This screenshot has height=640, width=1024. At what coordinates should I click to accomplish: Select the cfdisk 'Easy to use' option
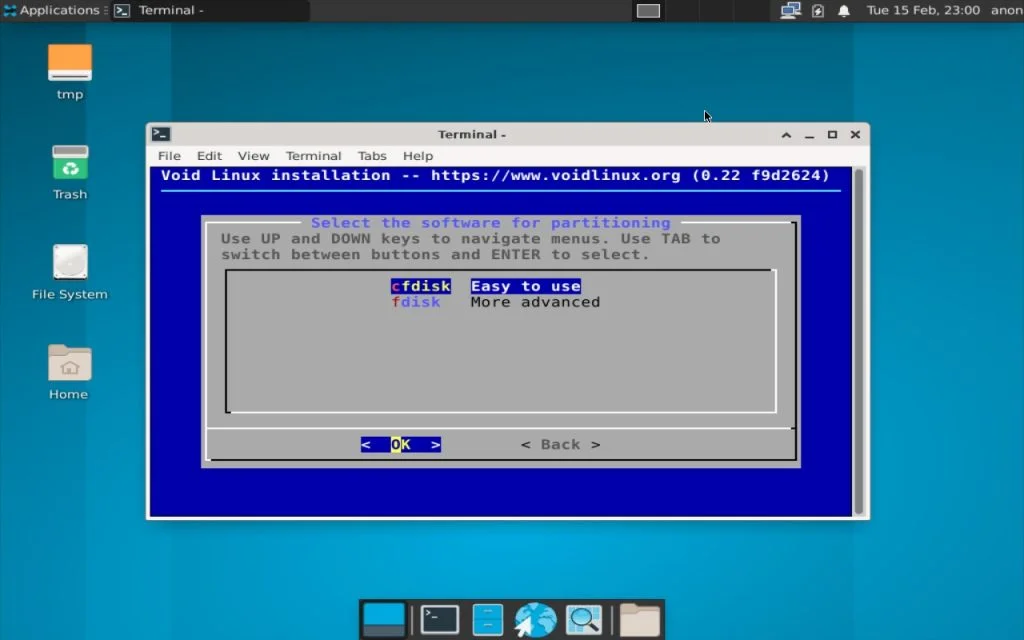(x=420, y=285)
